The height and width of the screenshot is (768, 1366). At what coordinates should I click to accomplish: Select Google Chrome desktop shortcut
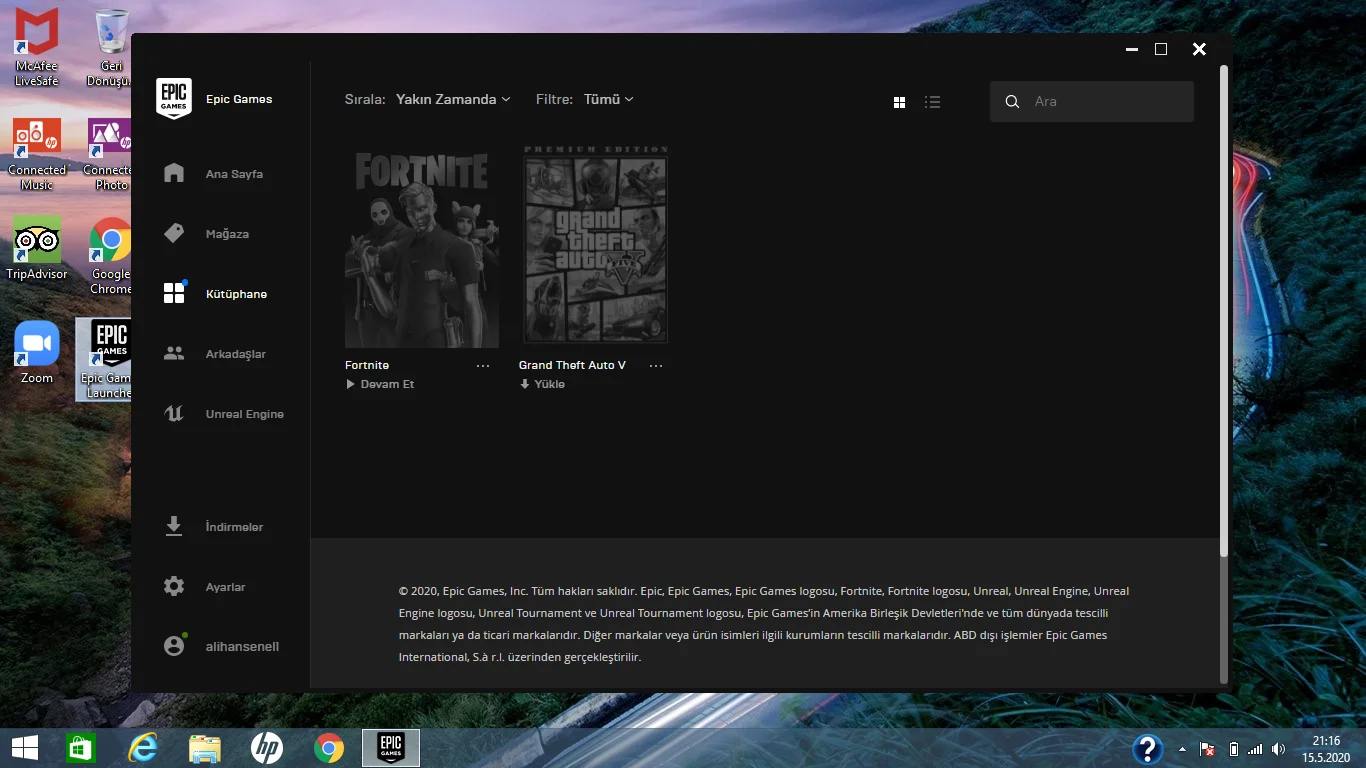[x=110, y=256]
